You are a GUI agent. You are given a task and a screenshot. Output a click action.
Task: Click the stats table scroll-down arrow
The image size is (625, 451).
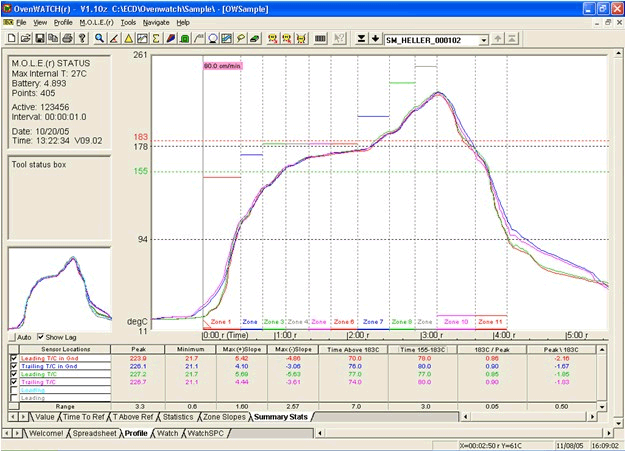click(x=602, y=407)
